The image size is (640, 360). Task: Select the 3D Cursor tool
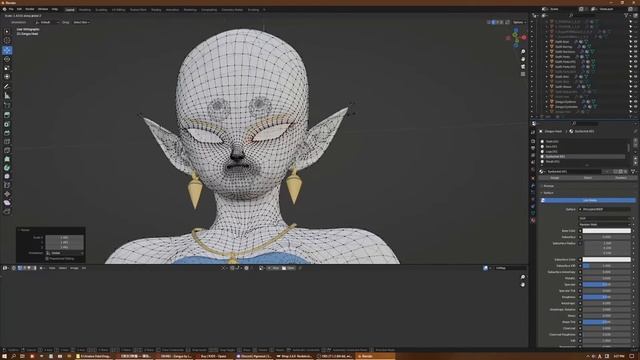(7, 40)
